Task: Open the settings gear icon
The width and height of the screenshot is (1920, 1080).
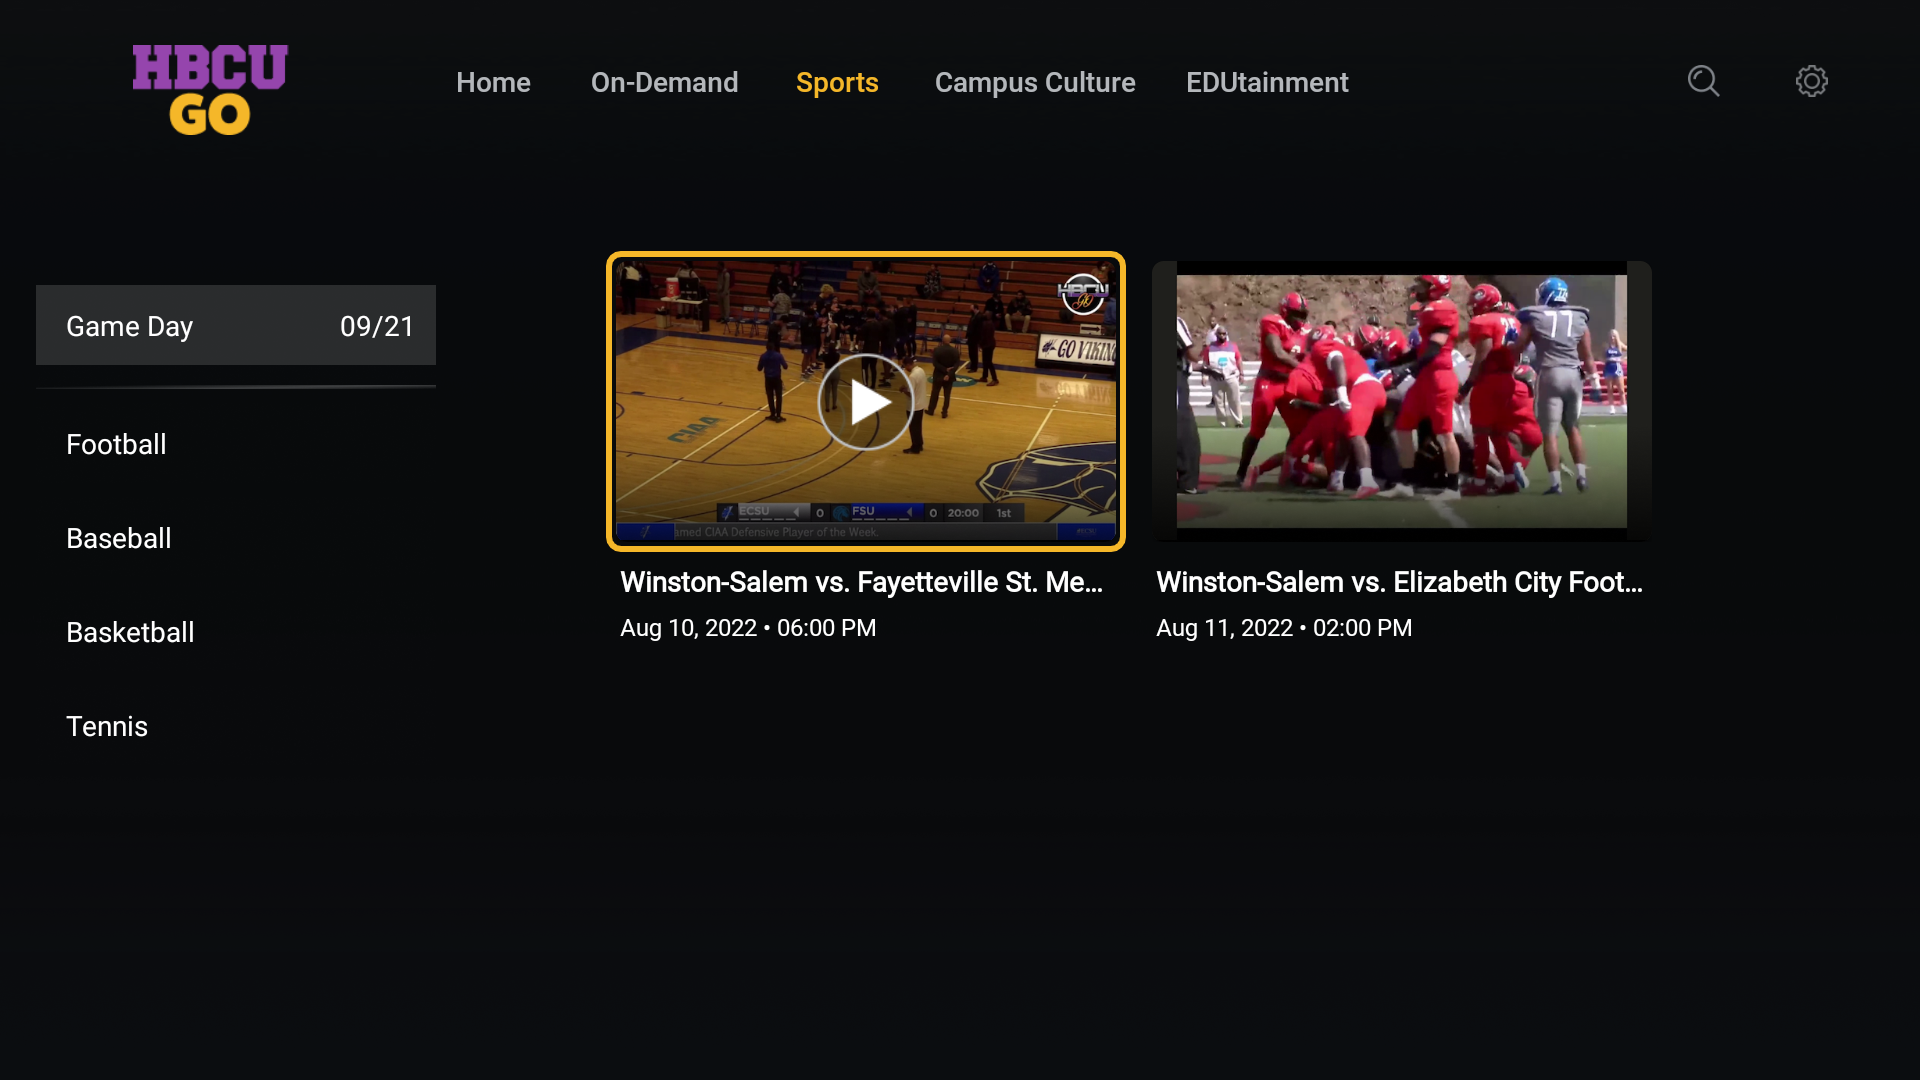Action: click(1812, 81)
